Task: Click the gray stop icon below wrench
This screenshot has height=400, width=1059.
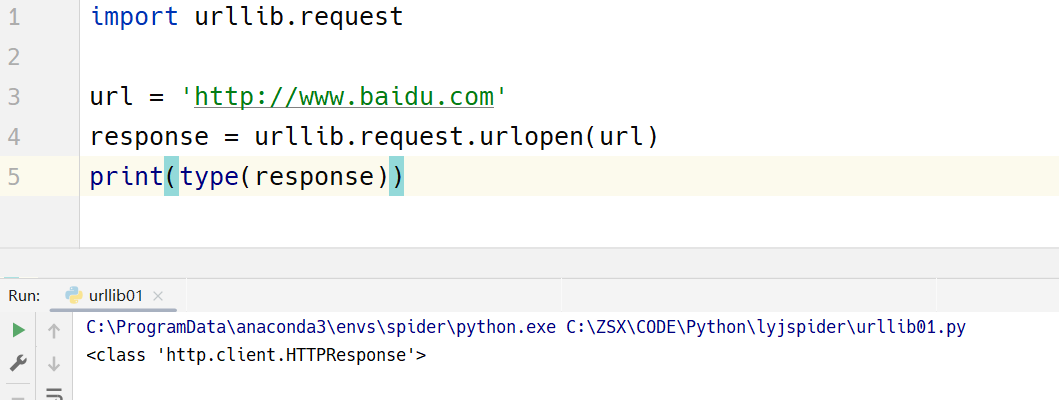Action: coord(19,397)
